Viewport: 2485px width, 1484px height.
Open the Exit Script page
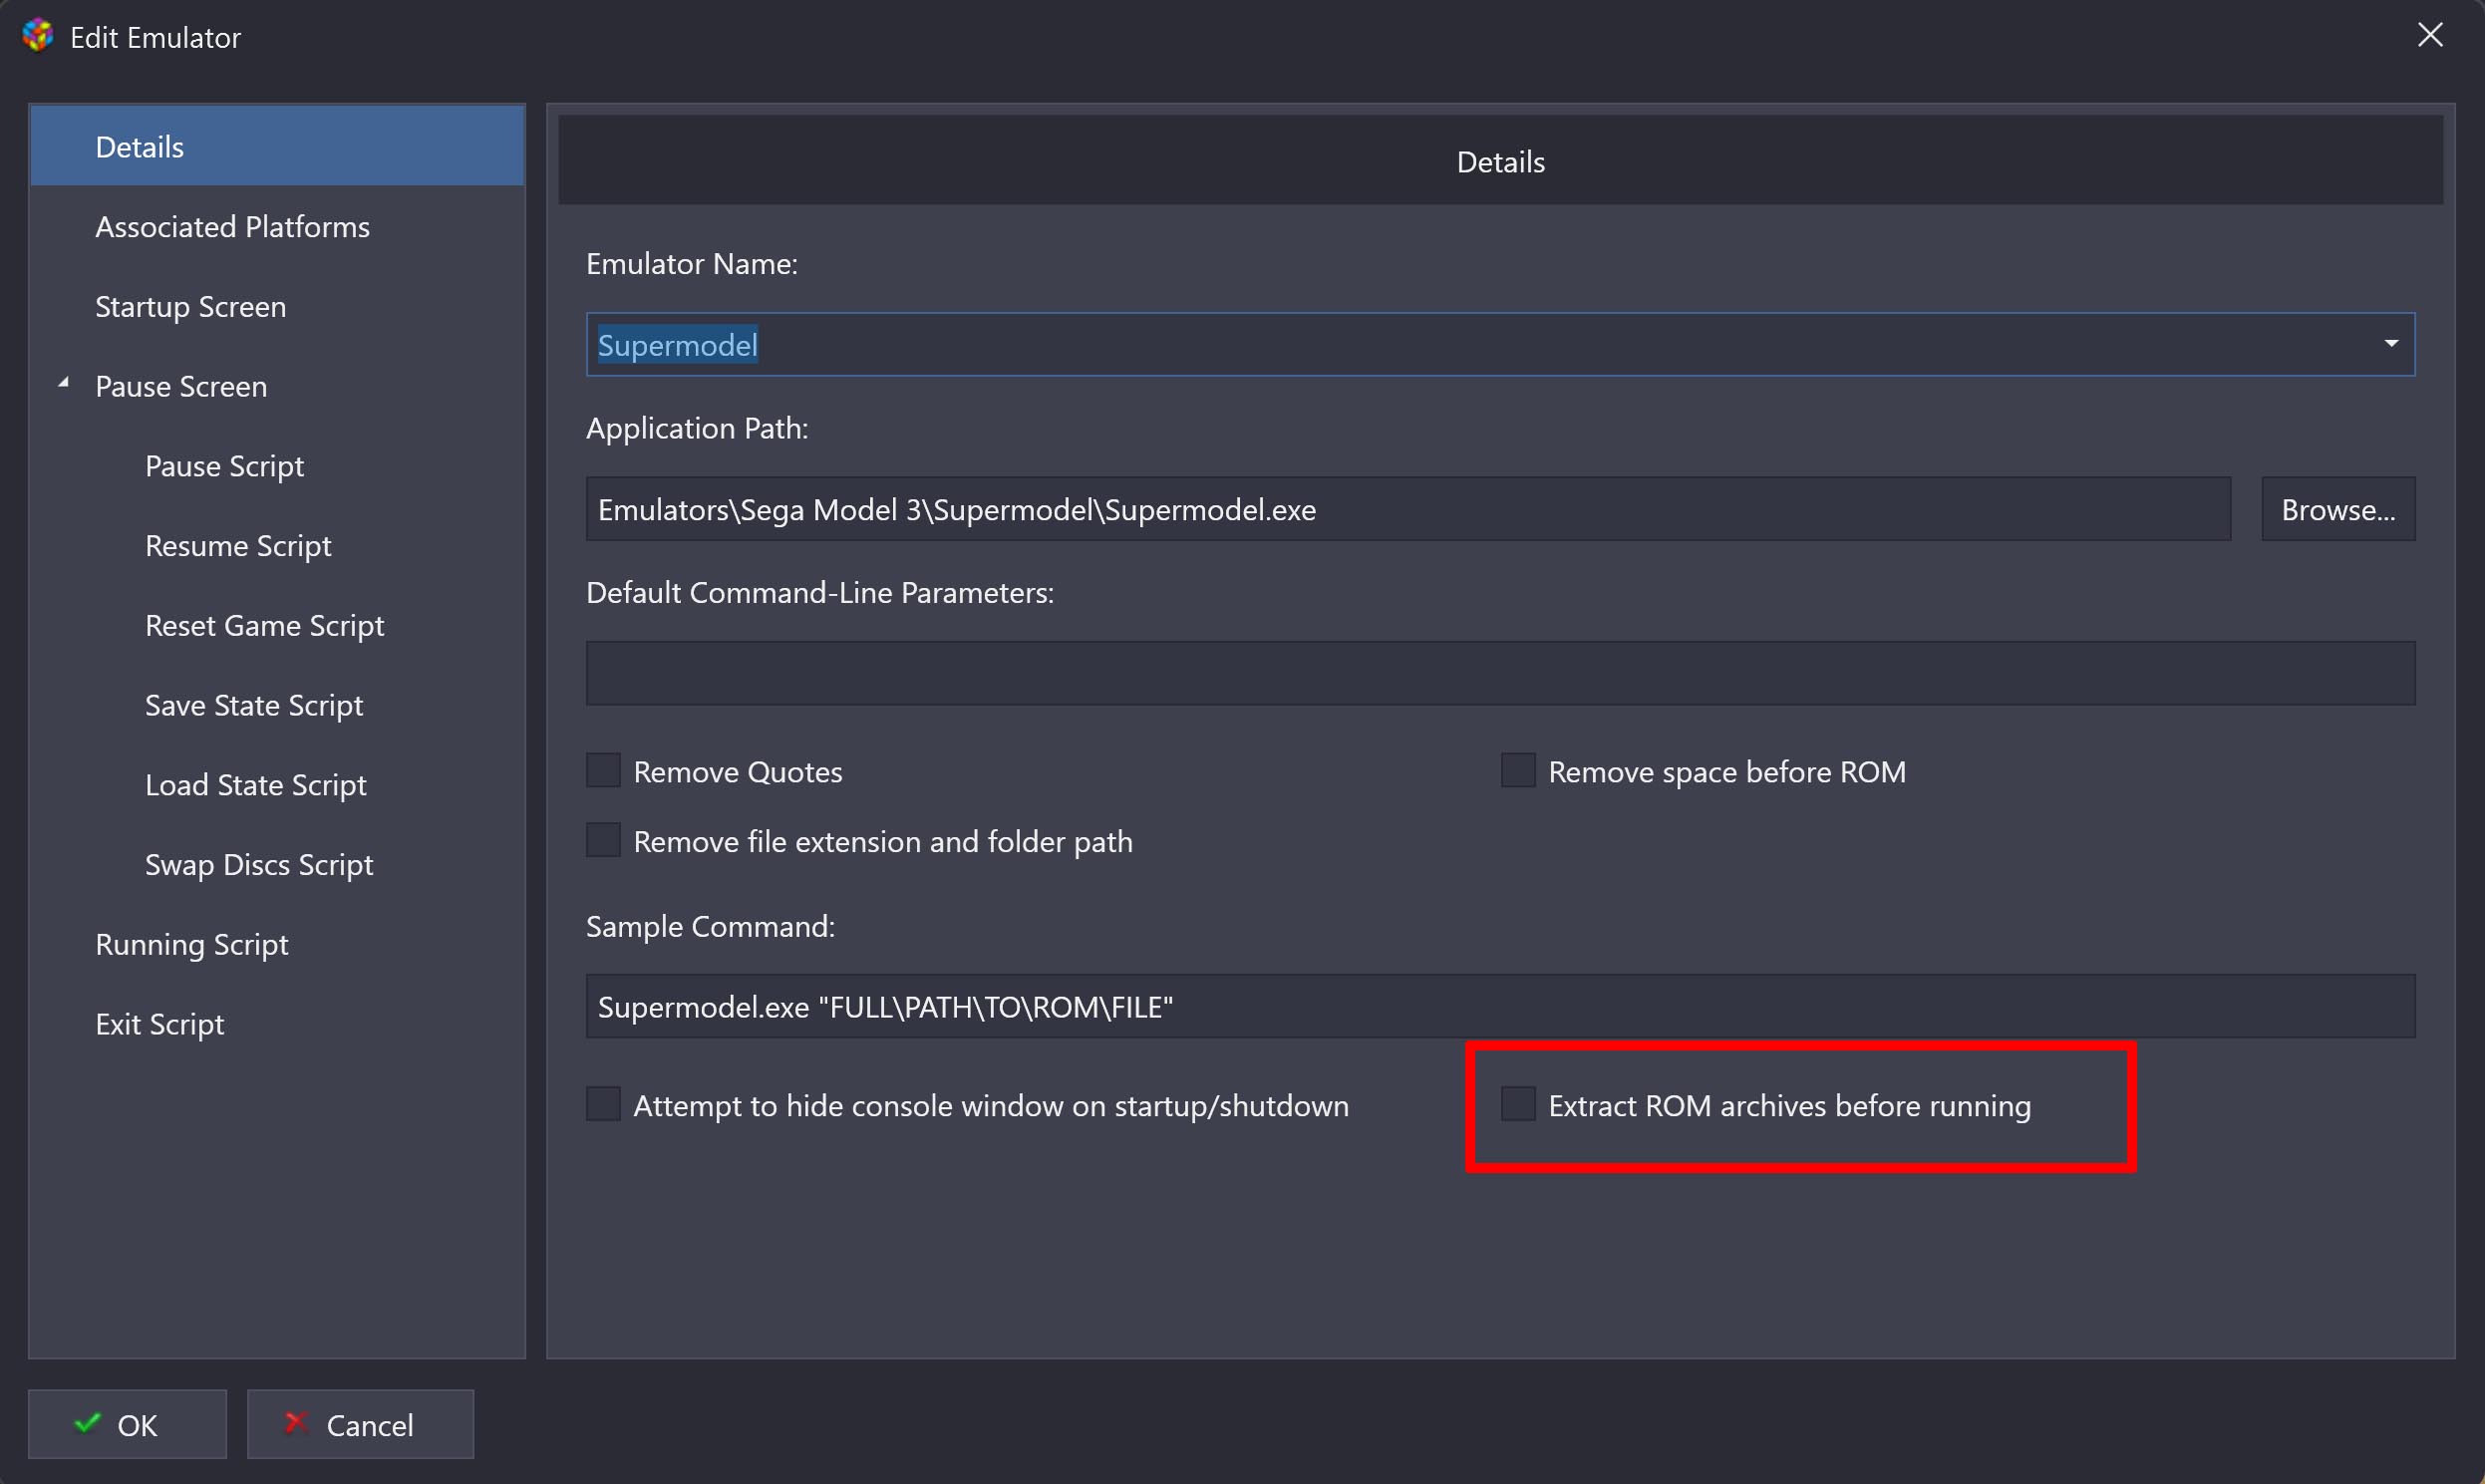click(159, 1025)
